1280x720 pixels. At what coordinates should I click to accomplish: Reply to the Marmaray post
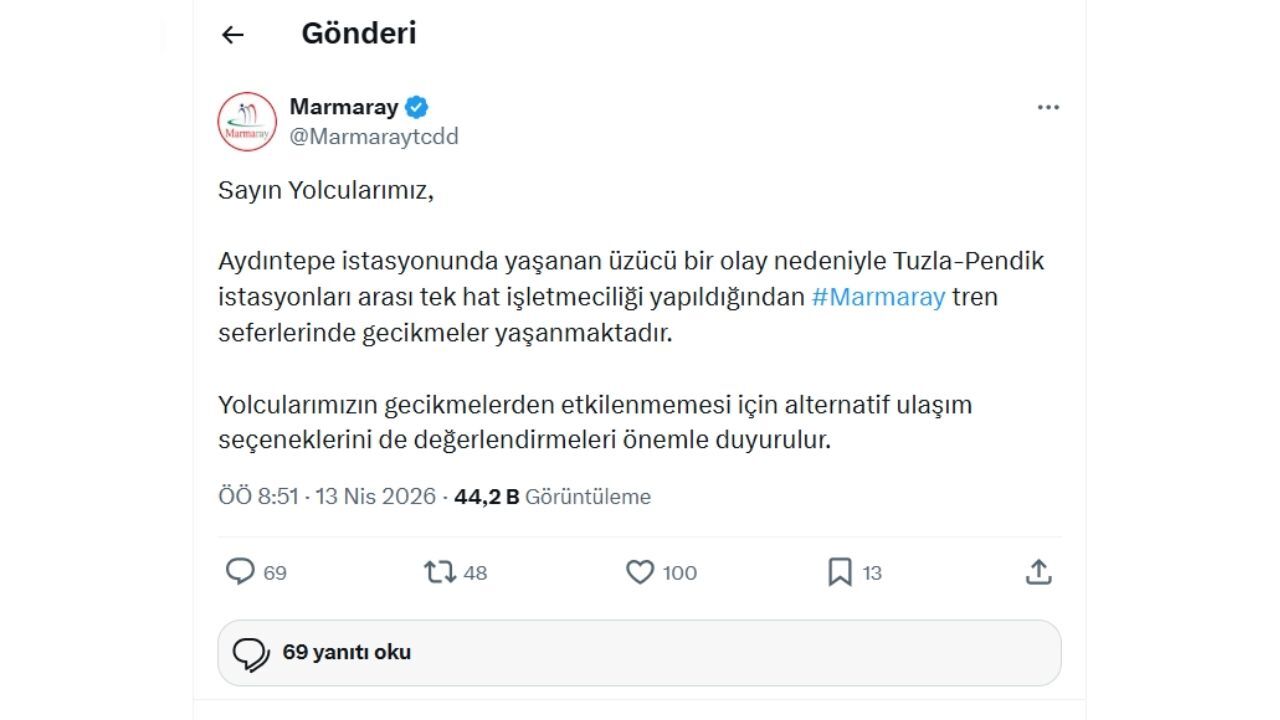[240, 572]
